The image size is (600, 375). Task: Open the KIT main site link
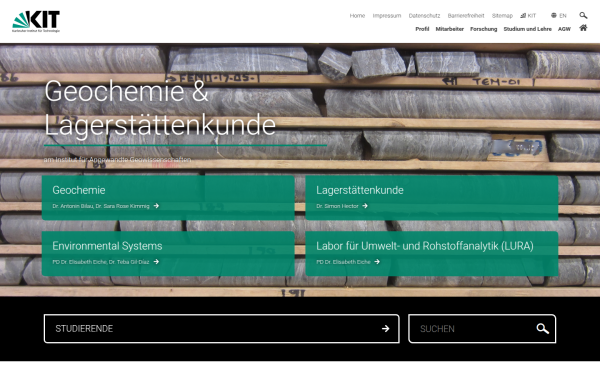(x=528, y=16)
